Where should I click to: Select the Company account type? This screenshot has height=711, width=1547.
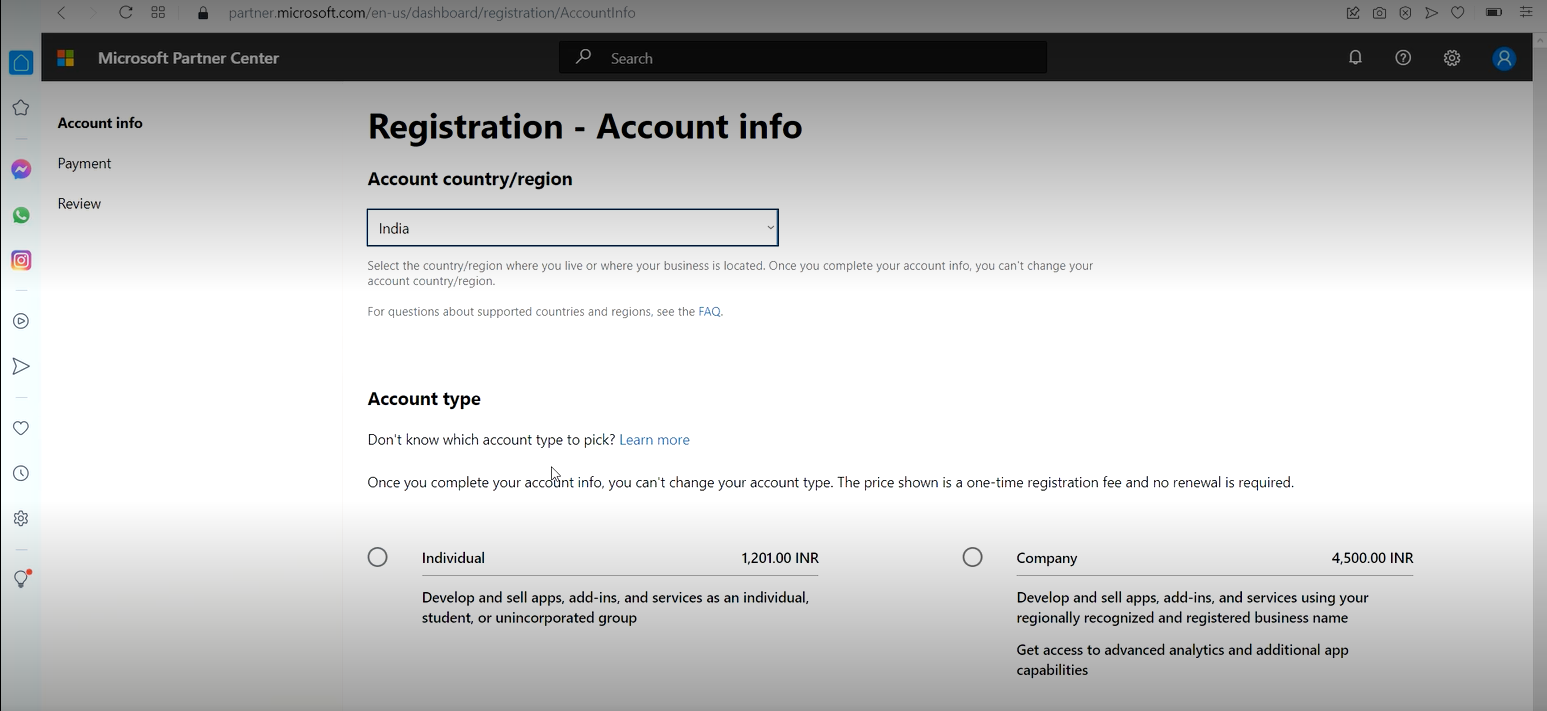click(972, 557)
